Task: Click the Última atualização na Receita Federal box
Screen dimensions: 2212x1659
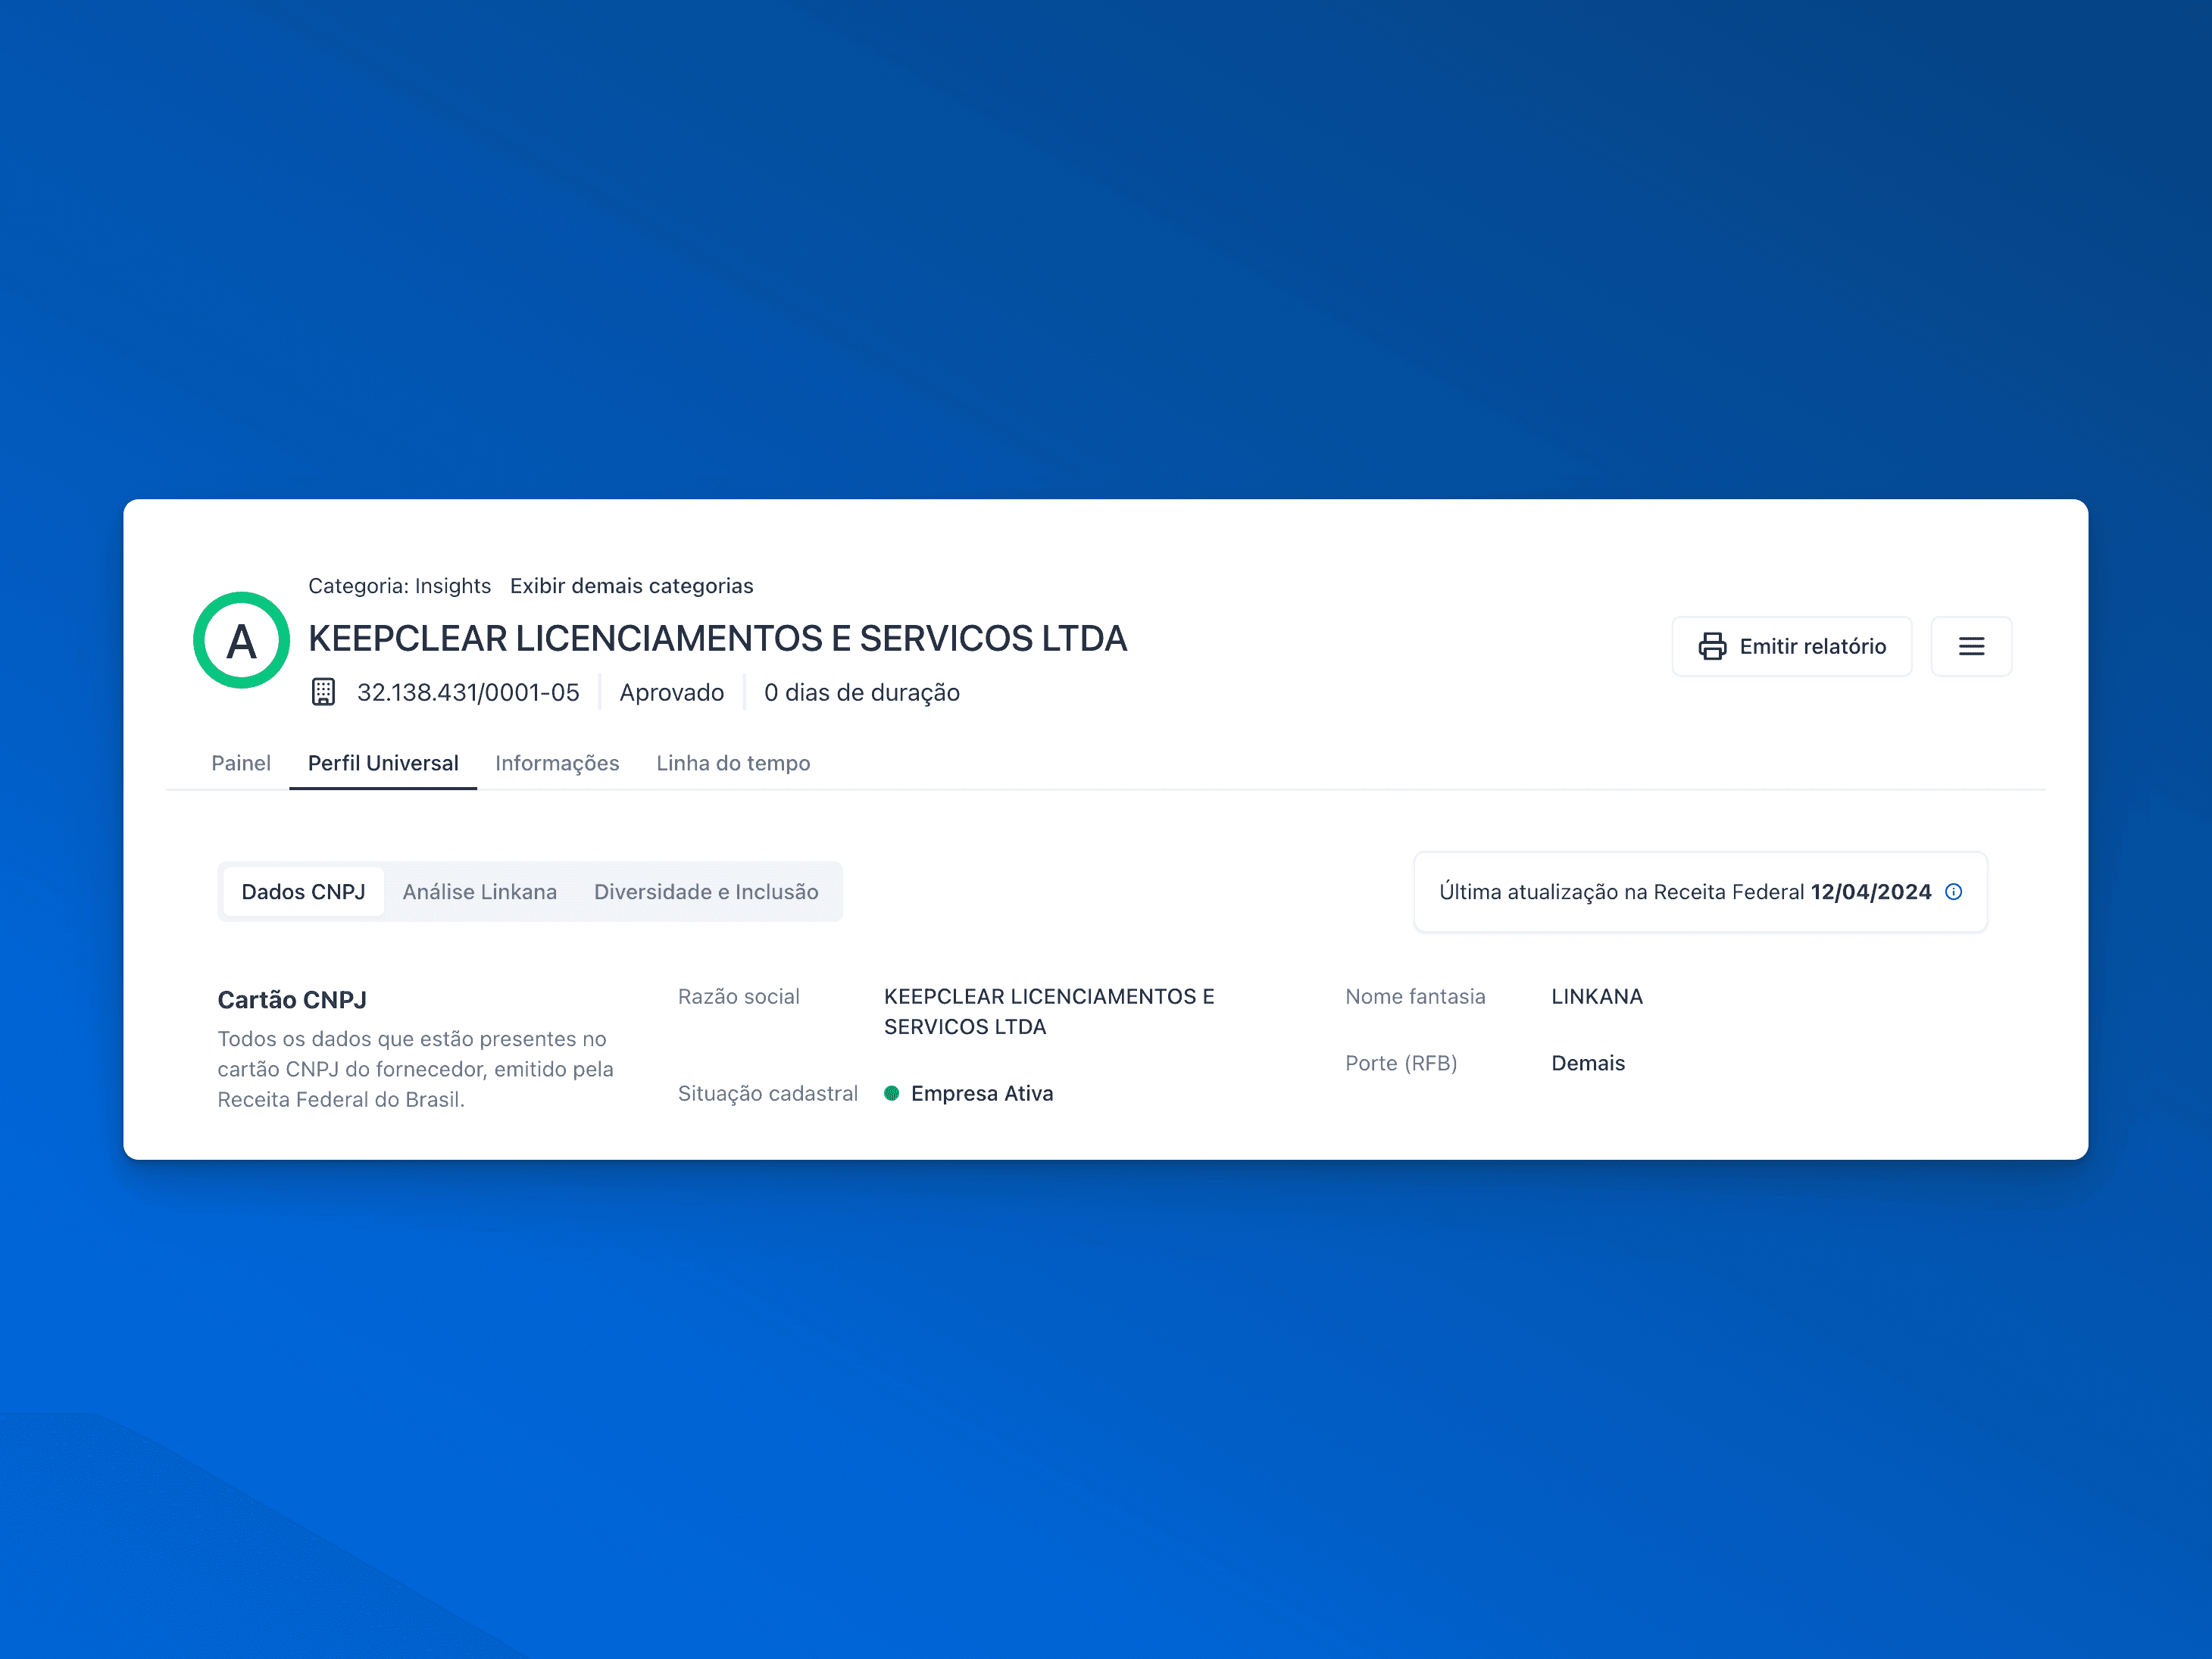Action: coord(1684,891)
